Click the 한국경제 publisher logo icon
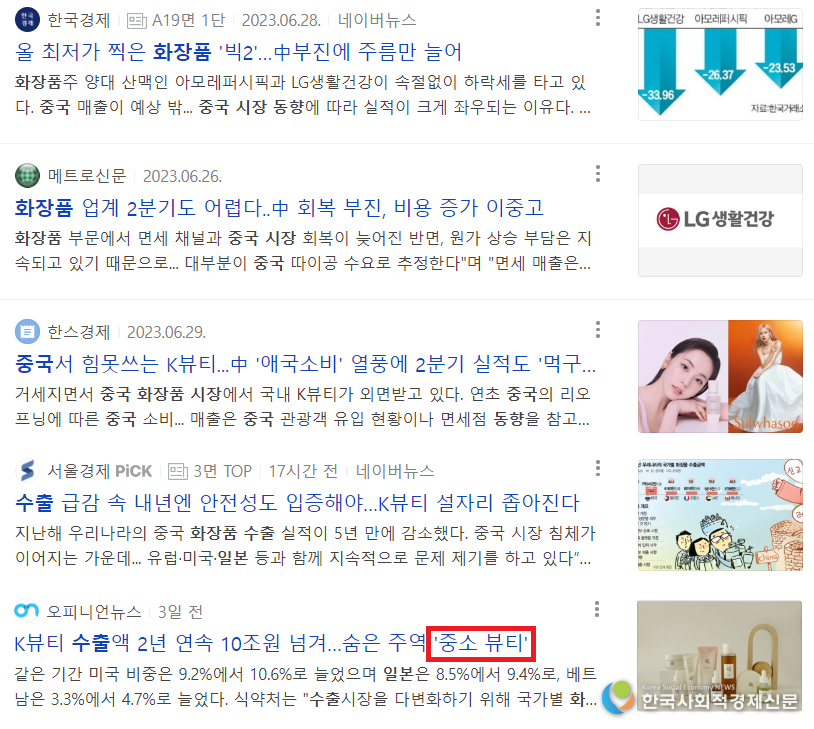Image resolution: width=814 pixels, height=729 pixels. [x=28, y=20]
